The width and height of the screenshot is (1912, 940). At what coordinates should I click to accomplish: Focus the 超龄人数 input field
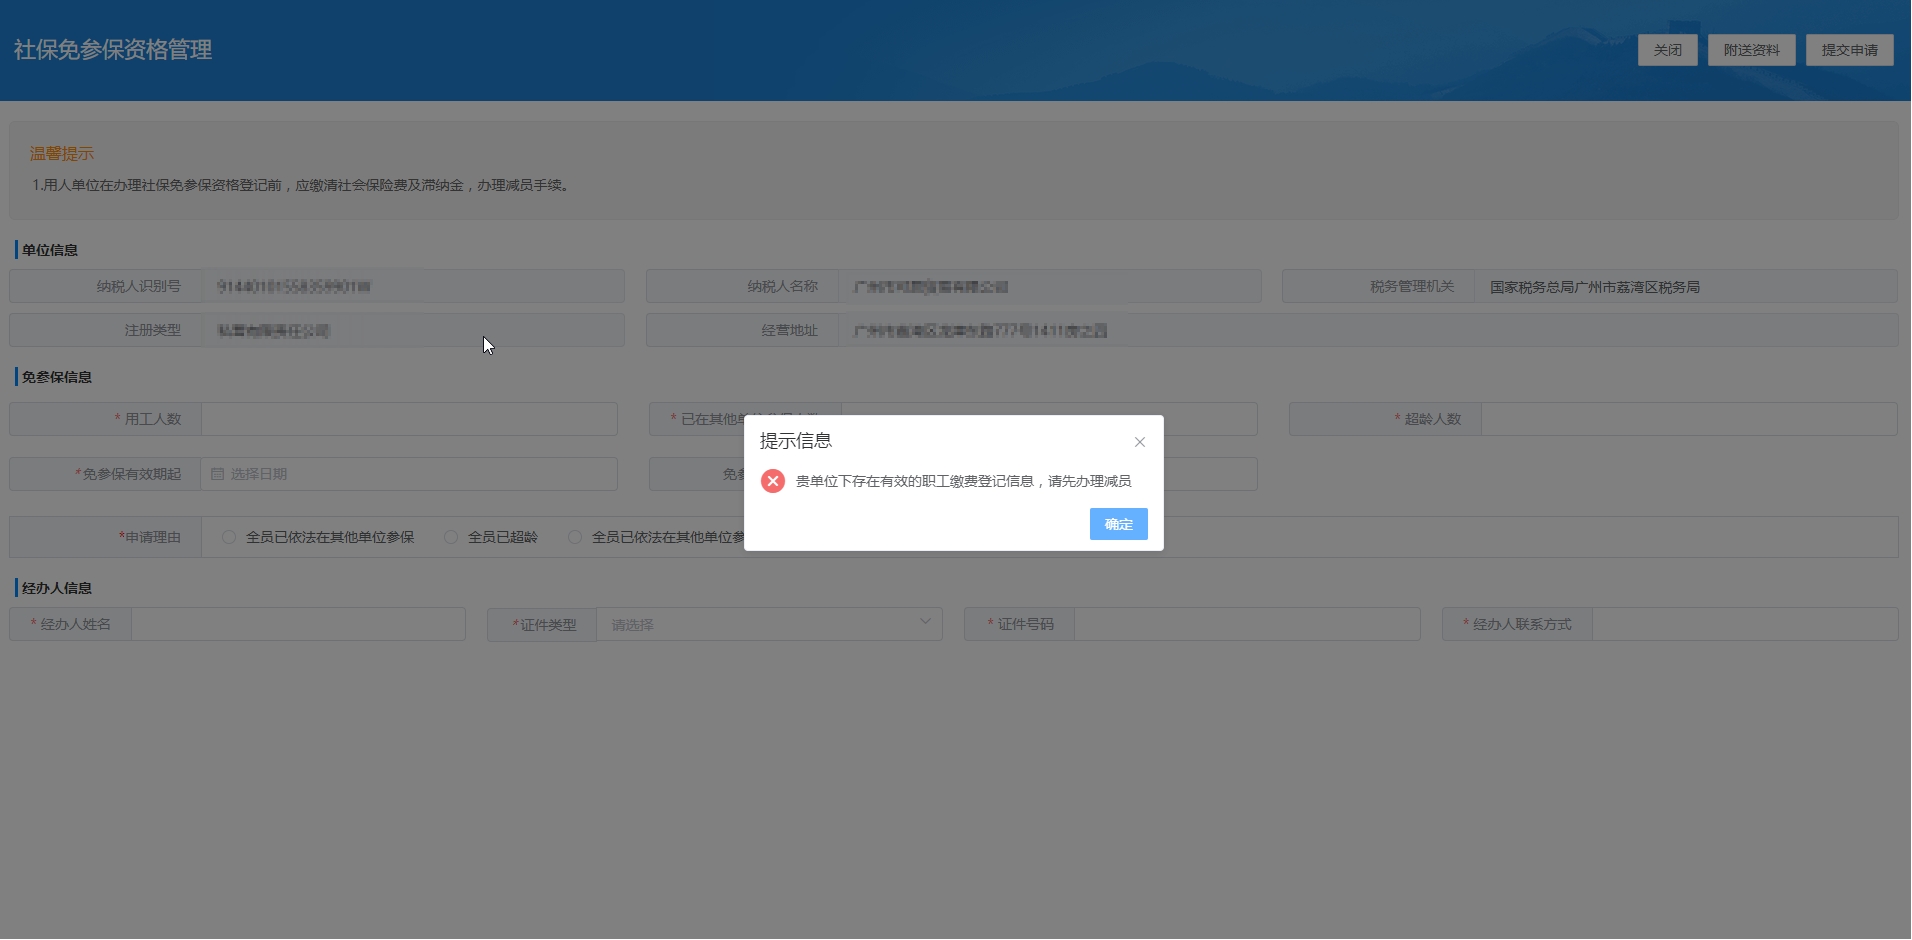point(1688,419)
